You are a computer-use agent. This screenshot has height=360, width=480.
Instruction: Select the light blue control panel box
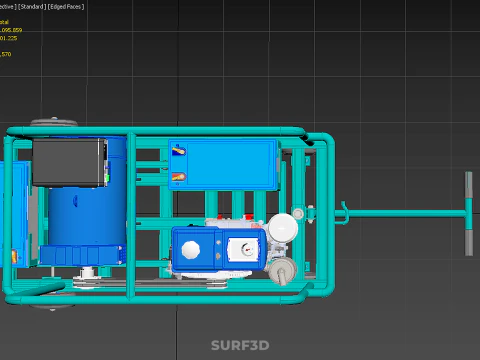223,165
